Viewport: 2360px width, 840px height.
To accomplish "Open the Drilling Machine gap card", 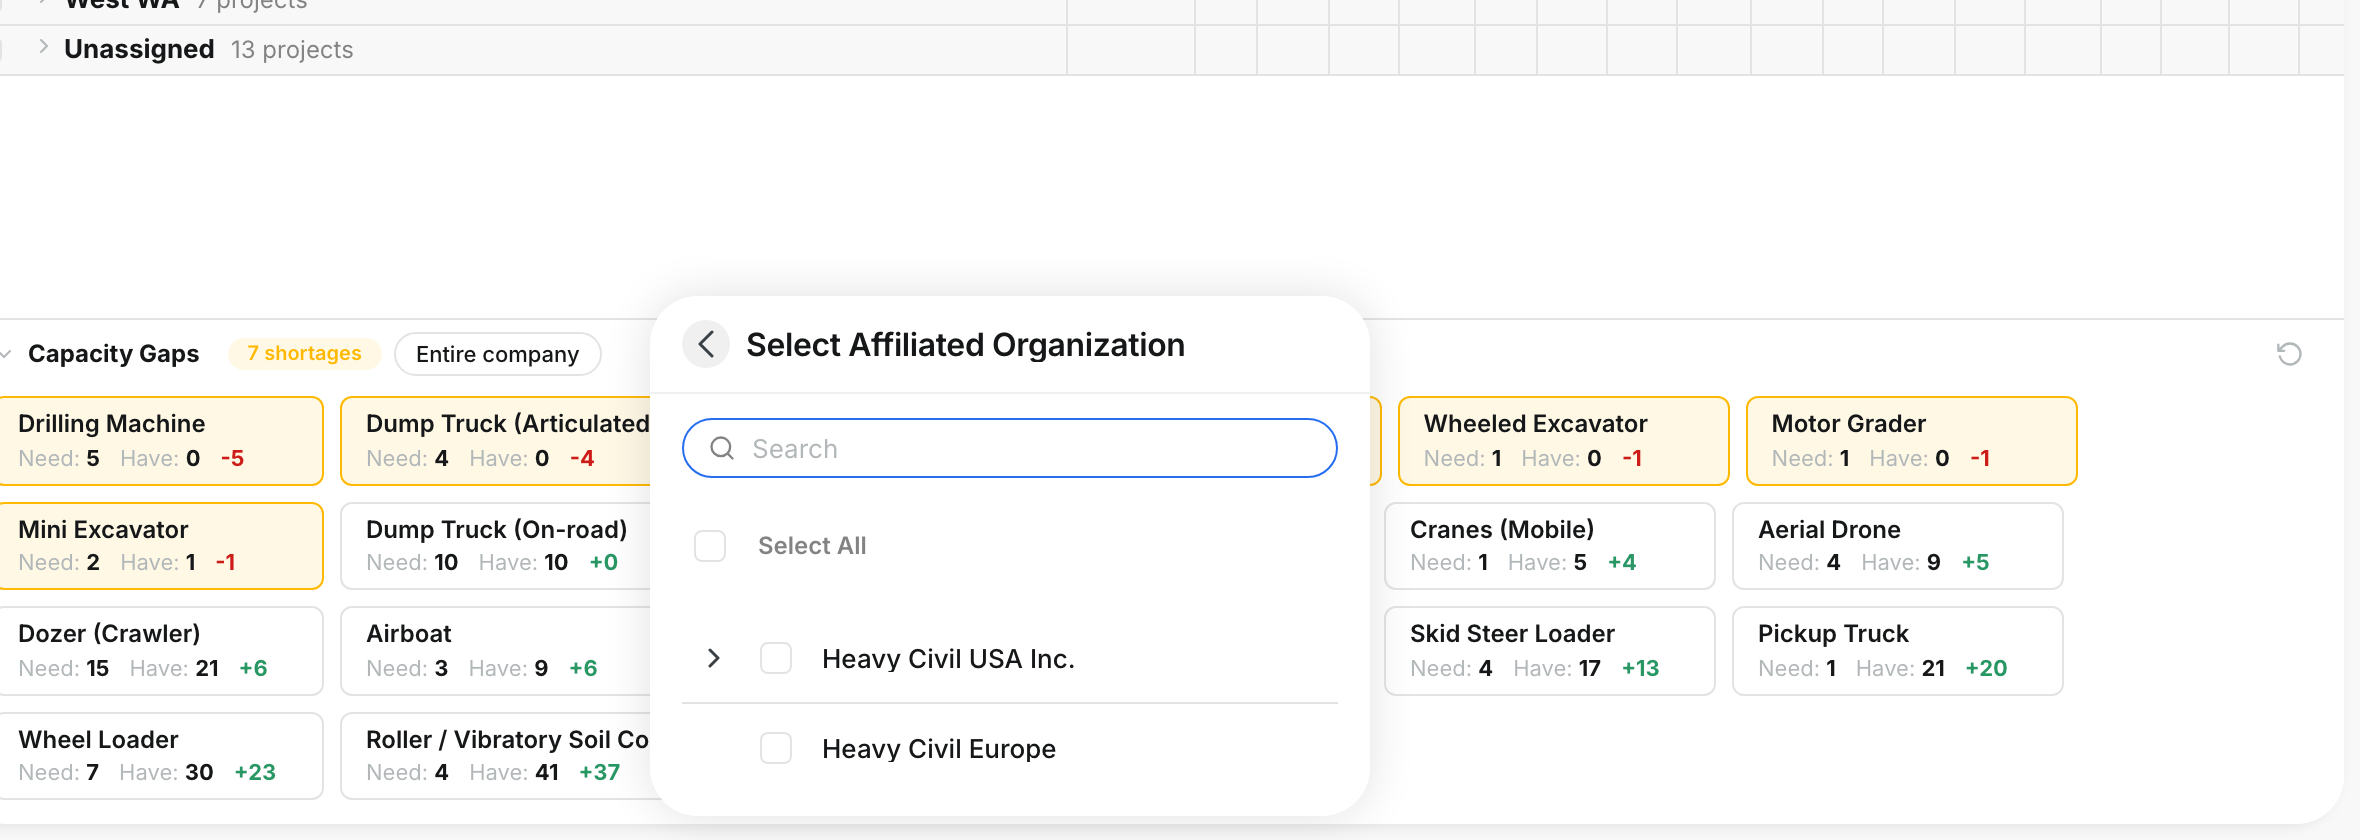I will (x=160, y=441).
